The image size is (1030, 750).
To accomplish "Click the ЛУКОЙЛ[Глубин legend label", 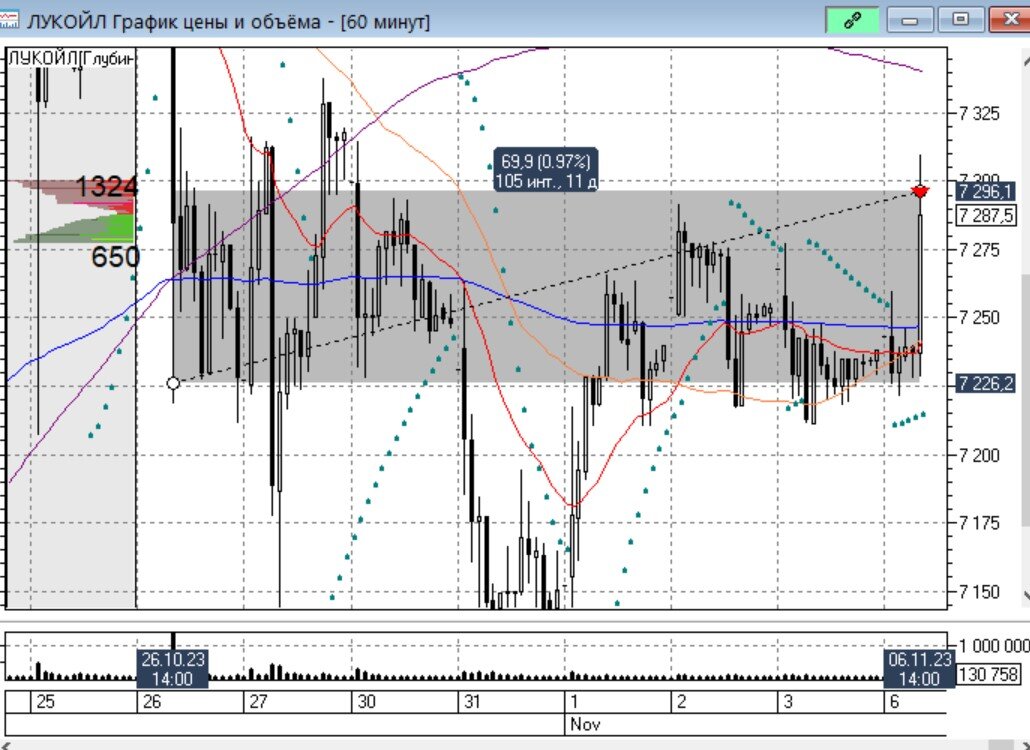I will click(72, 58).
